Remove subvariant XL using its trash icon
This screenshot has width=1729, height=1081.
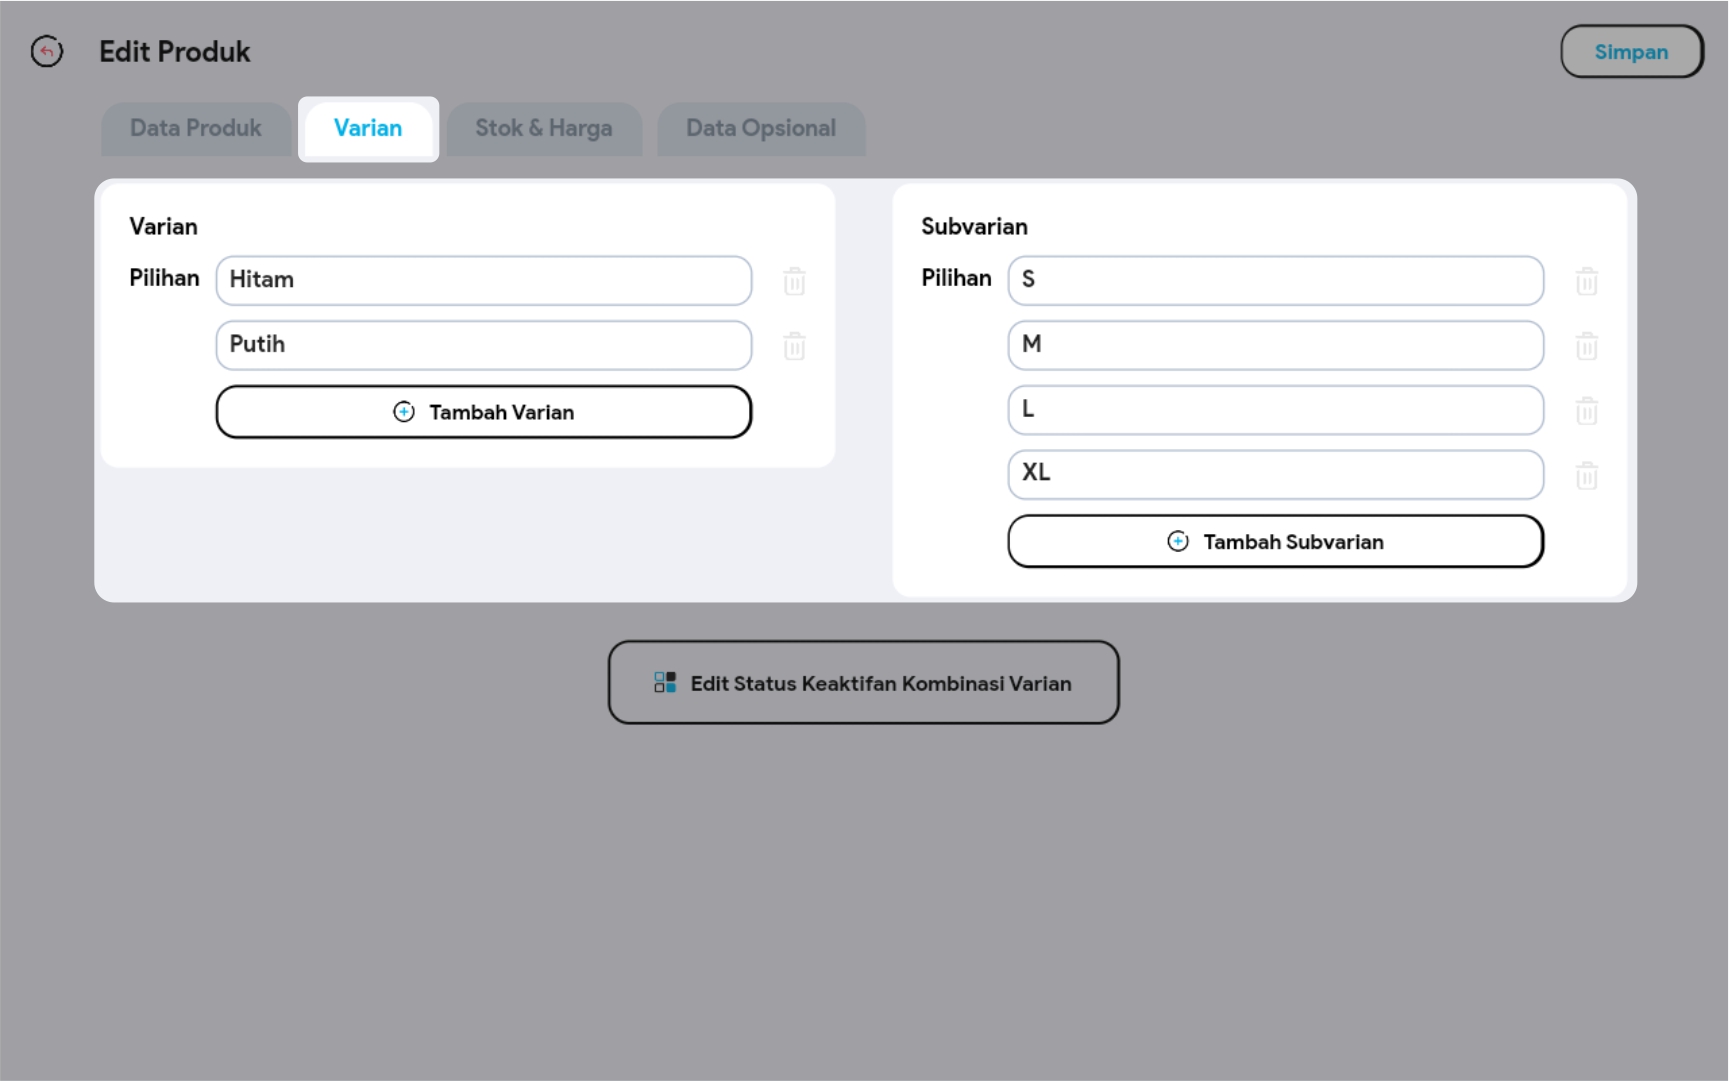[x=1586, y=476]
